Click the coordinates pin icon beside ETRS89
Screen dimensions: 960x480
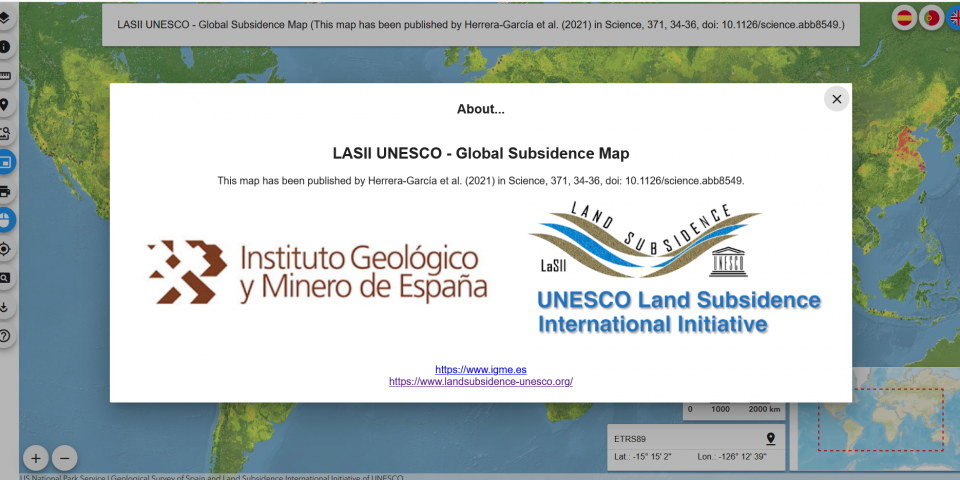[771, 438]
